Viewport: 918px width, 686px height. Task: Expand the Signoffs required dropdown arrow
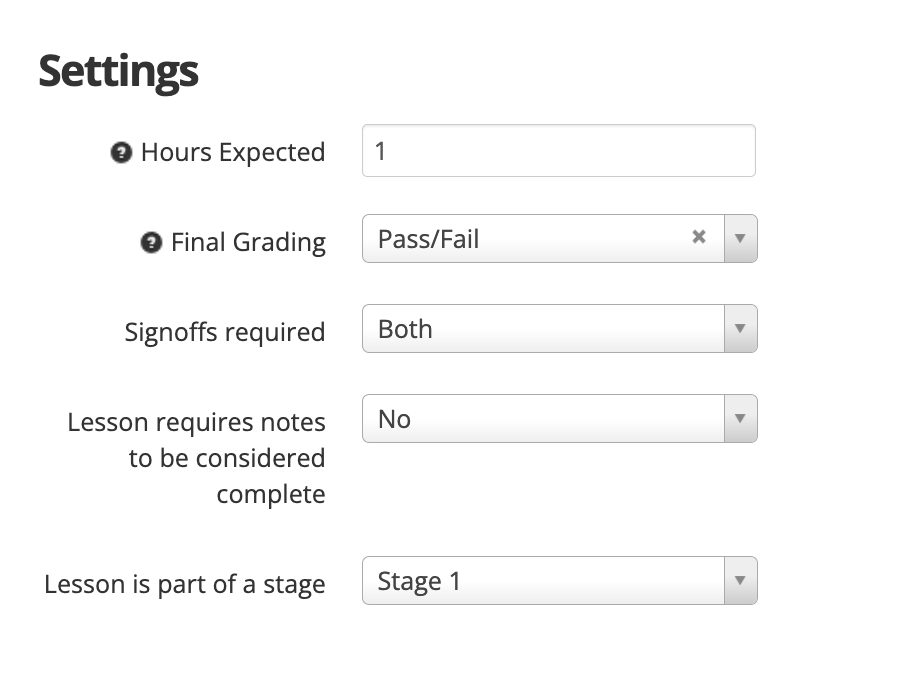point(741,329)
